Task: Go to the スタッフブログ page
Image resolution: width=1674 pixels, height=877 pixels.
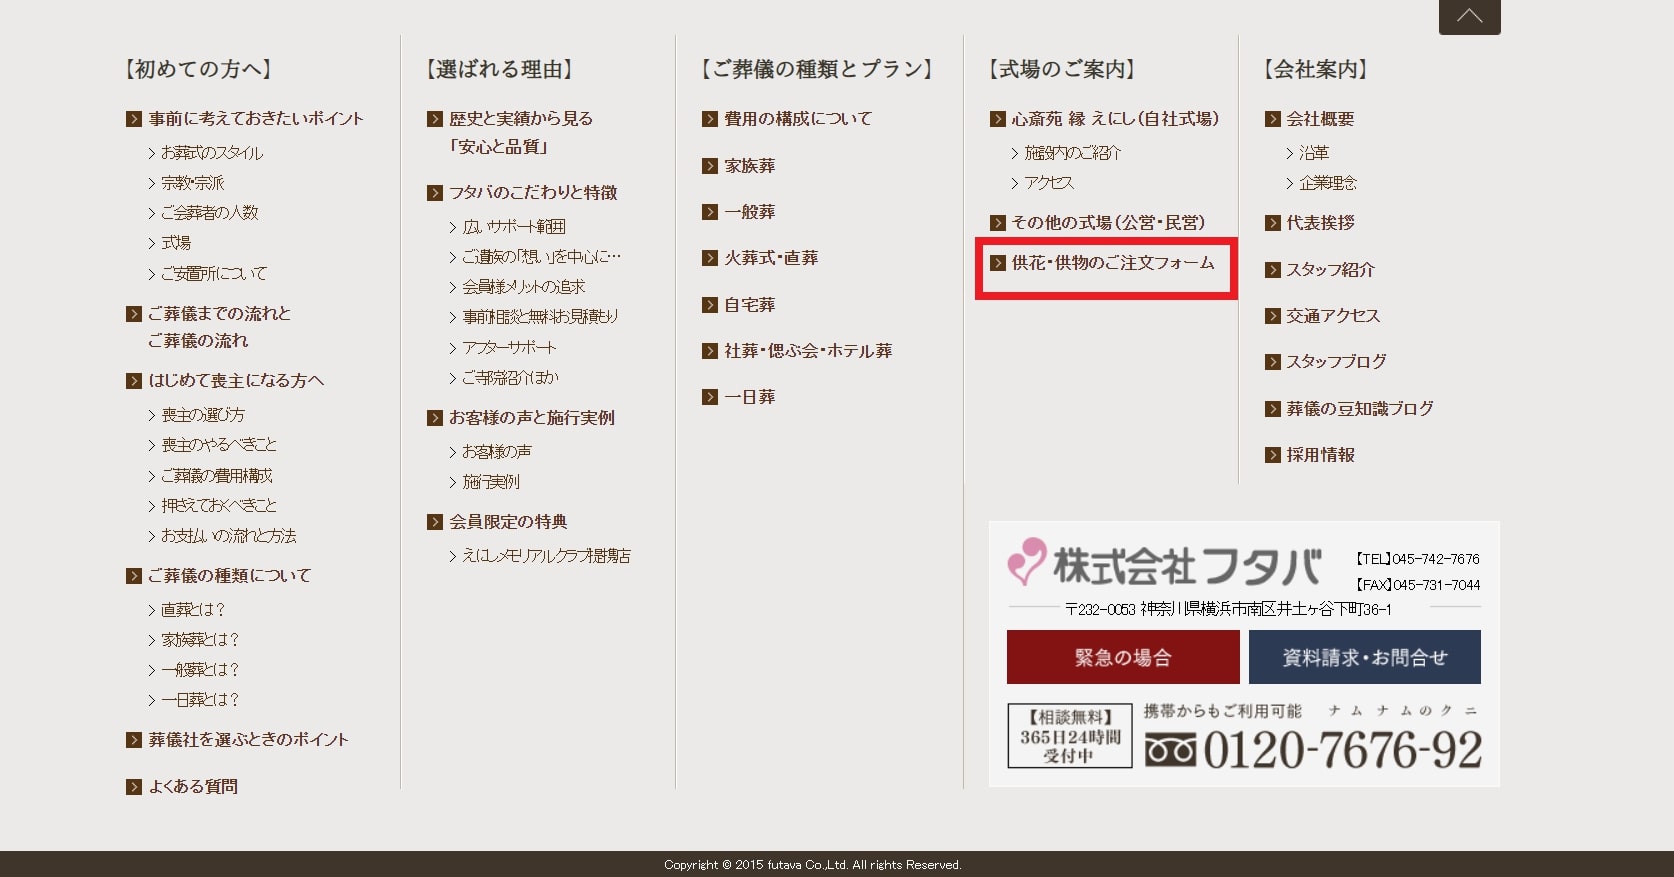Action: pos(1336,361)
